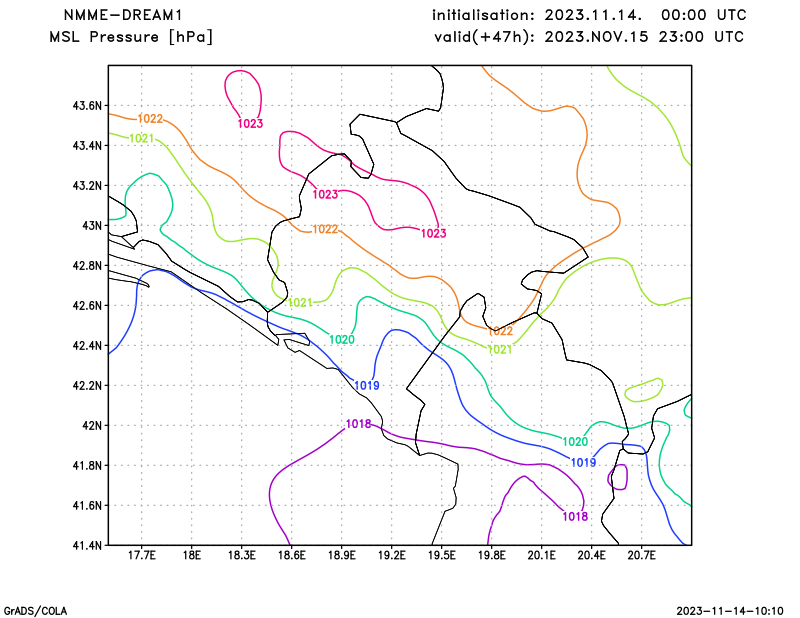This screenshot has width=800, height=618.
Task: Click the 42.4N latitude label
Action: click(x=87, y=345)
